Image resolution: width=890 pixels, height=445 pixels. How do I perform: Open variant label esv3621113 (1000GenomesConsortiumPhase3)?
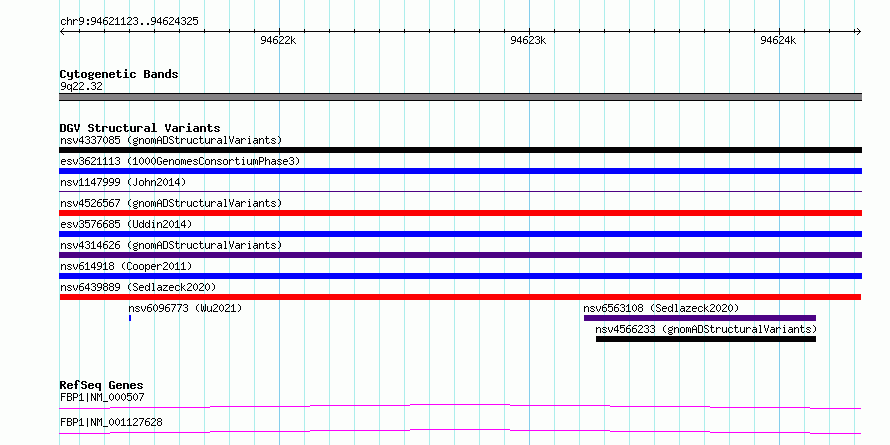click(x=180, y=161)
